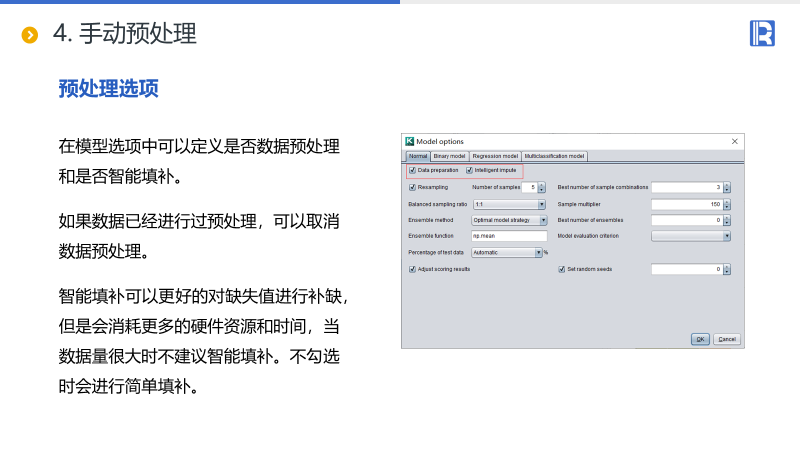Switch to the Normal tab

pyautogui.click(x=418, y=156)
